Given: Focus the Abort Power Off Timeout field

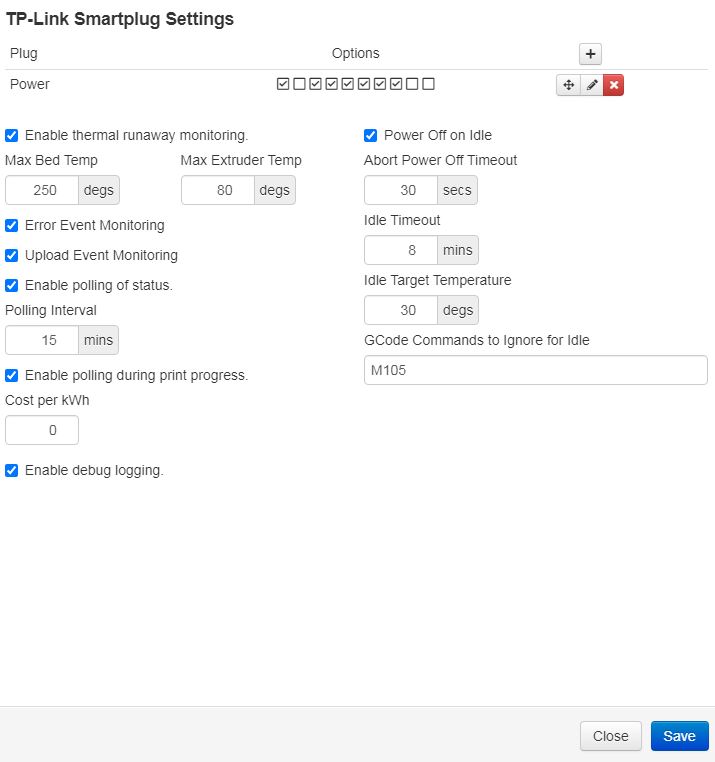Looking at the screenshot, I should click(x=401, y=190).
